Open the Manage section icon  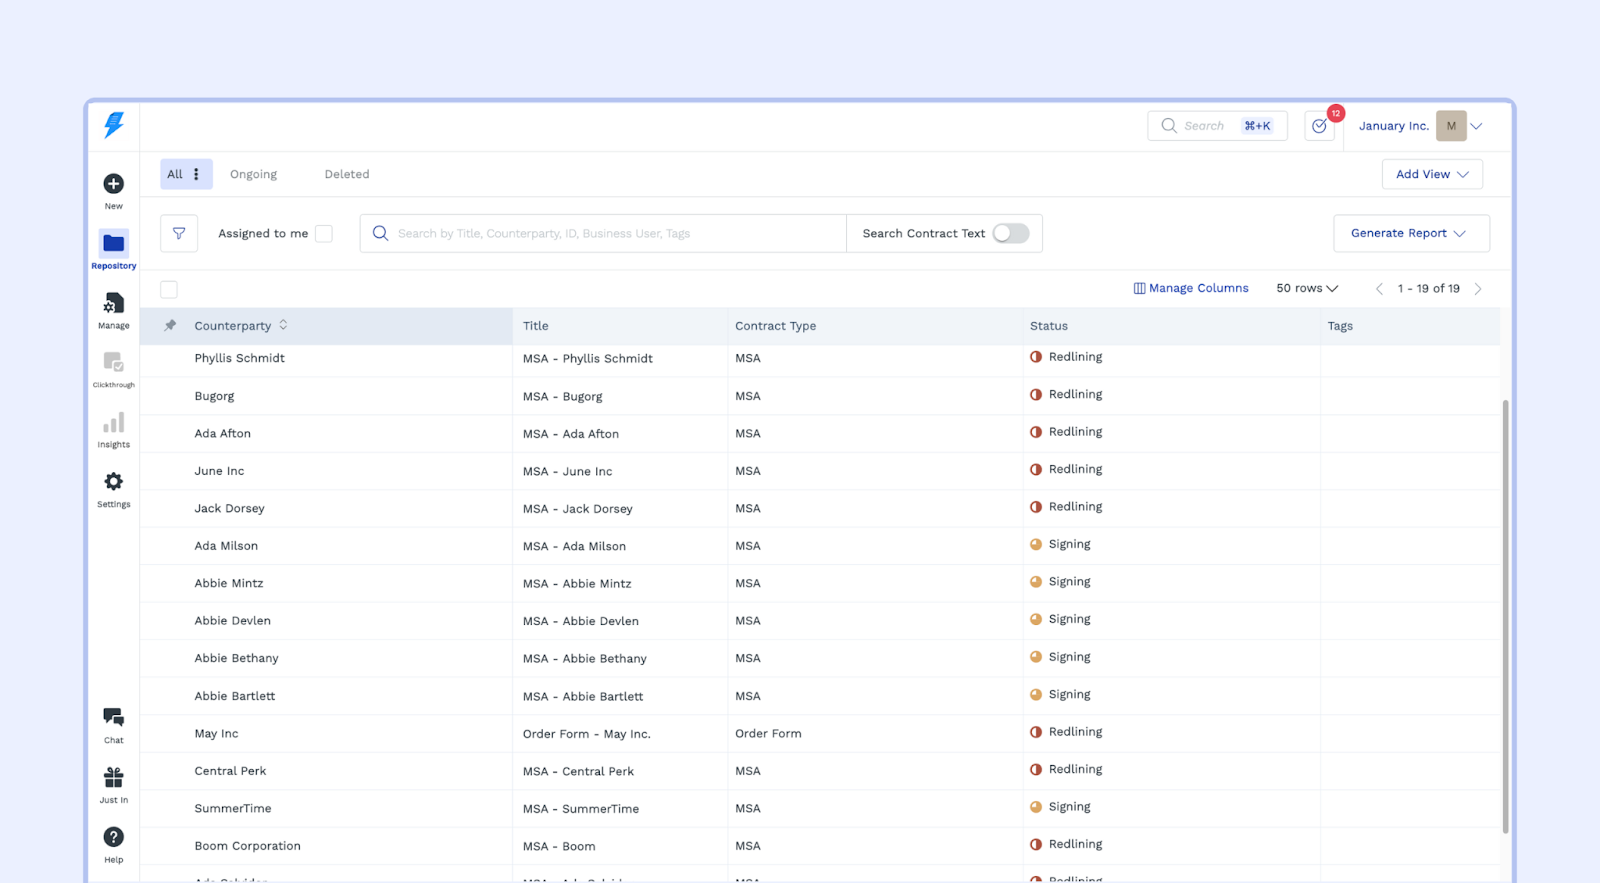(114, 304)
